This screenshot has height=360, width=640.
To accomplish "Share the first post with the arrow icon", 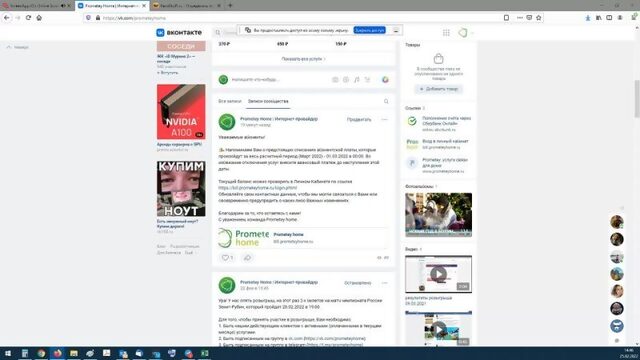I will click(247, 258).
